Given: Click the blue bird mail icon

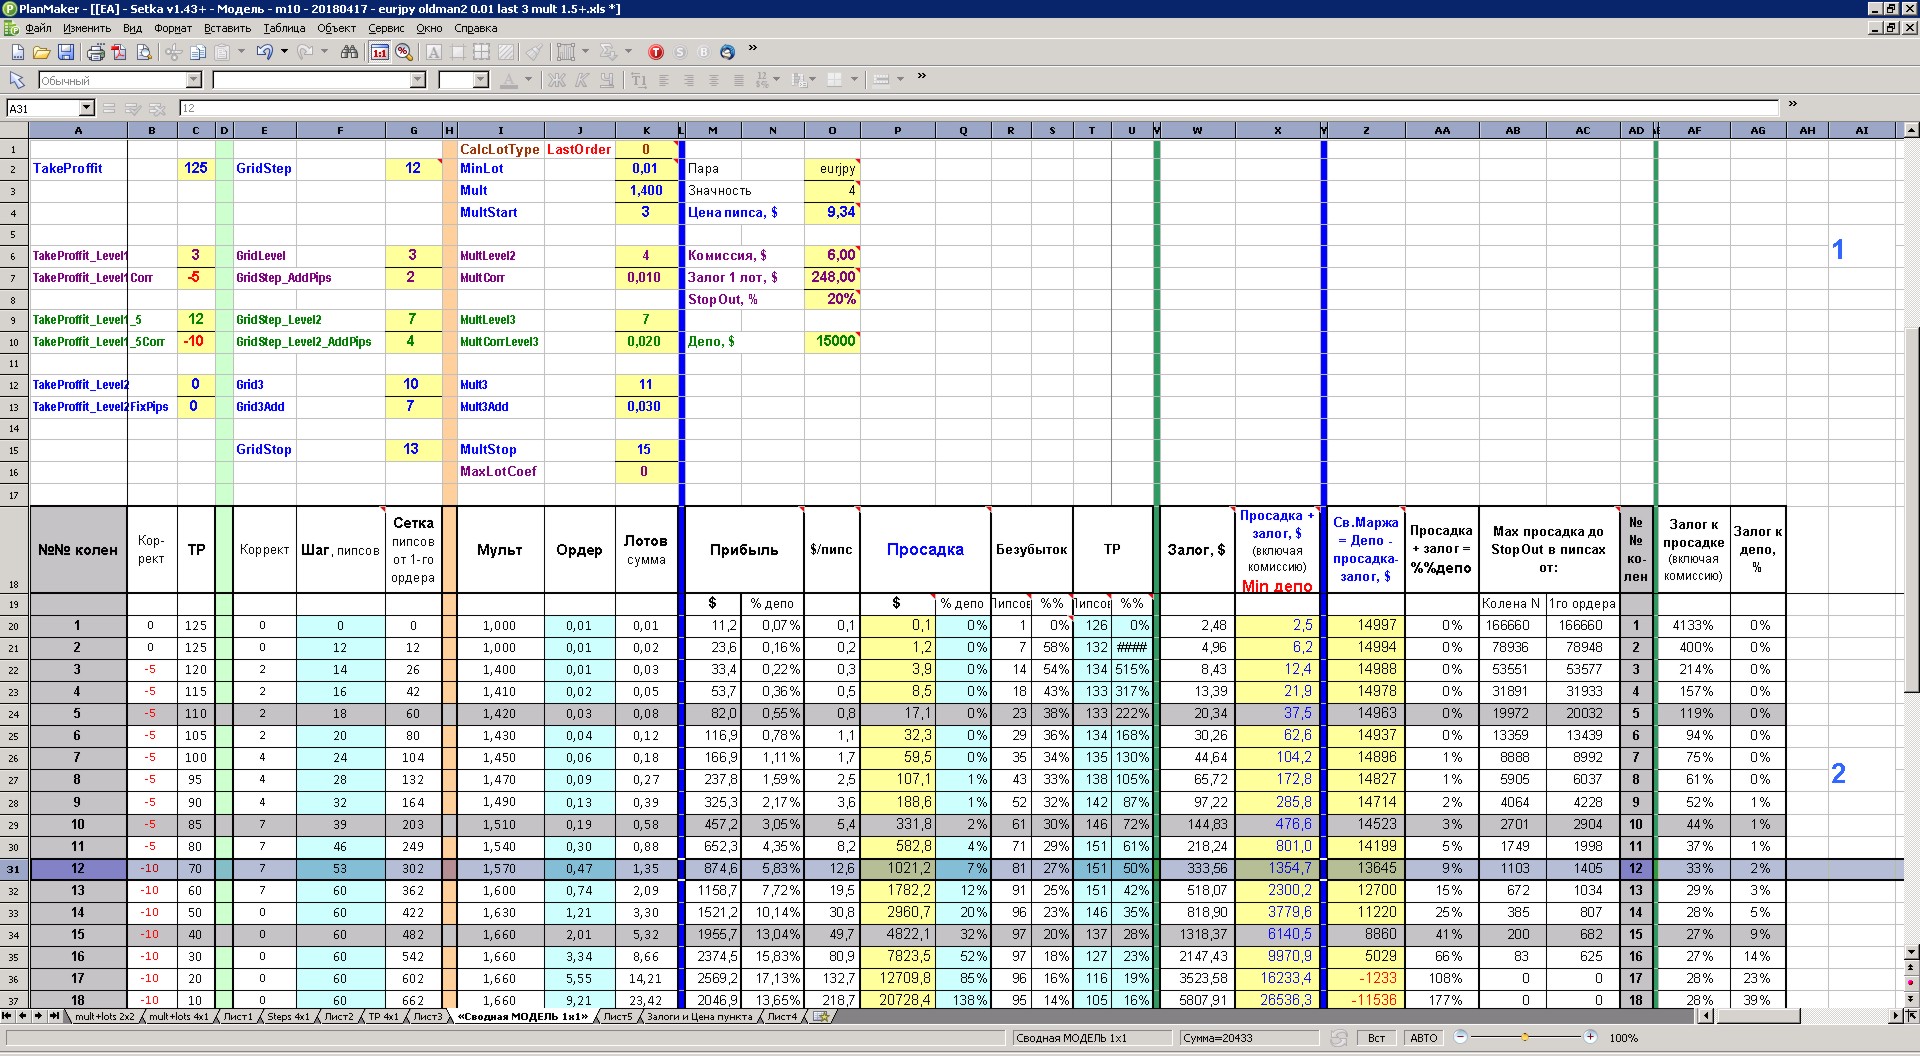Looking at the screenshot, I should point(727,52).
